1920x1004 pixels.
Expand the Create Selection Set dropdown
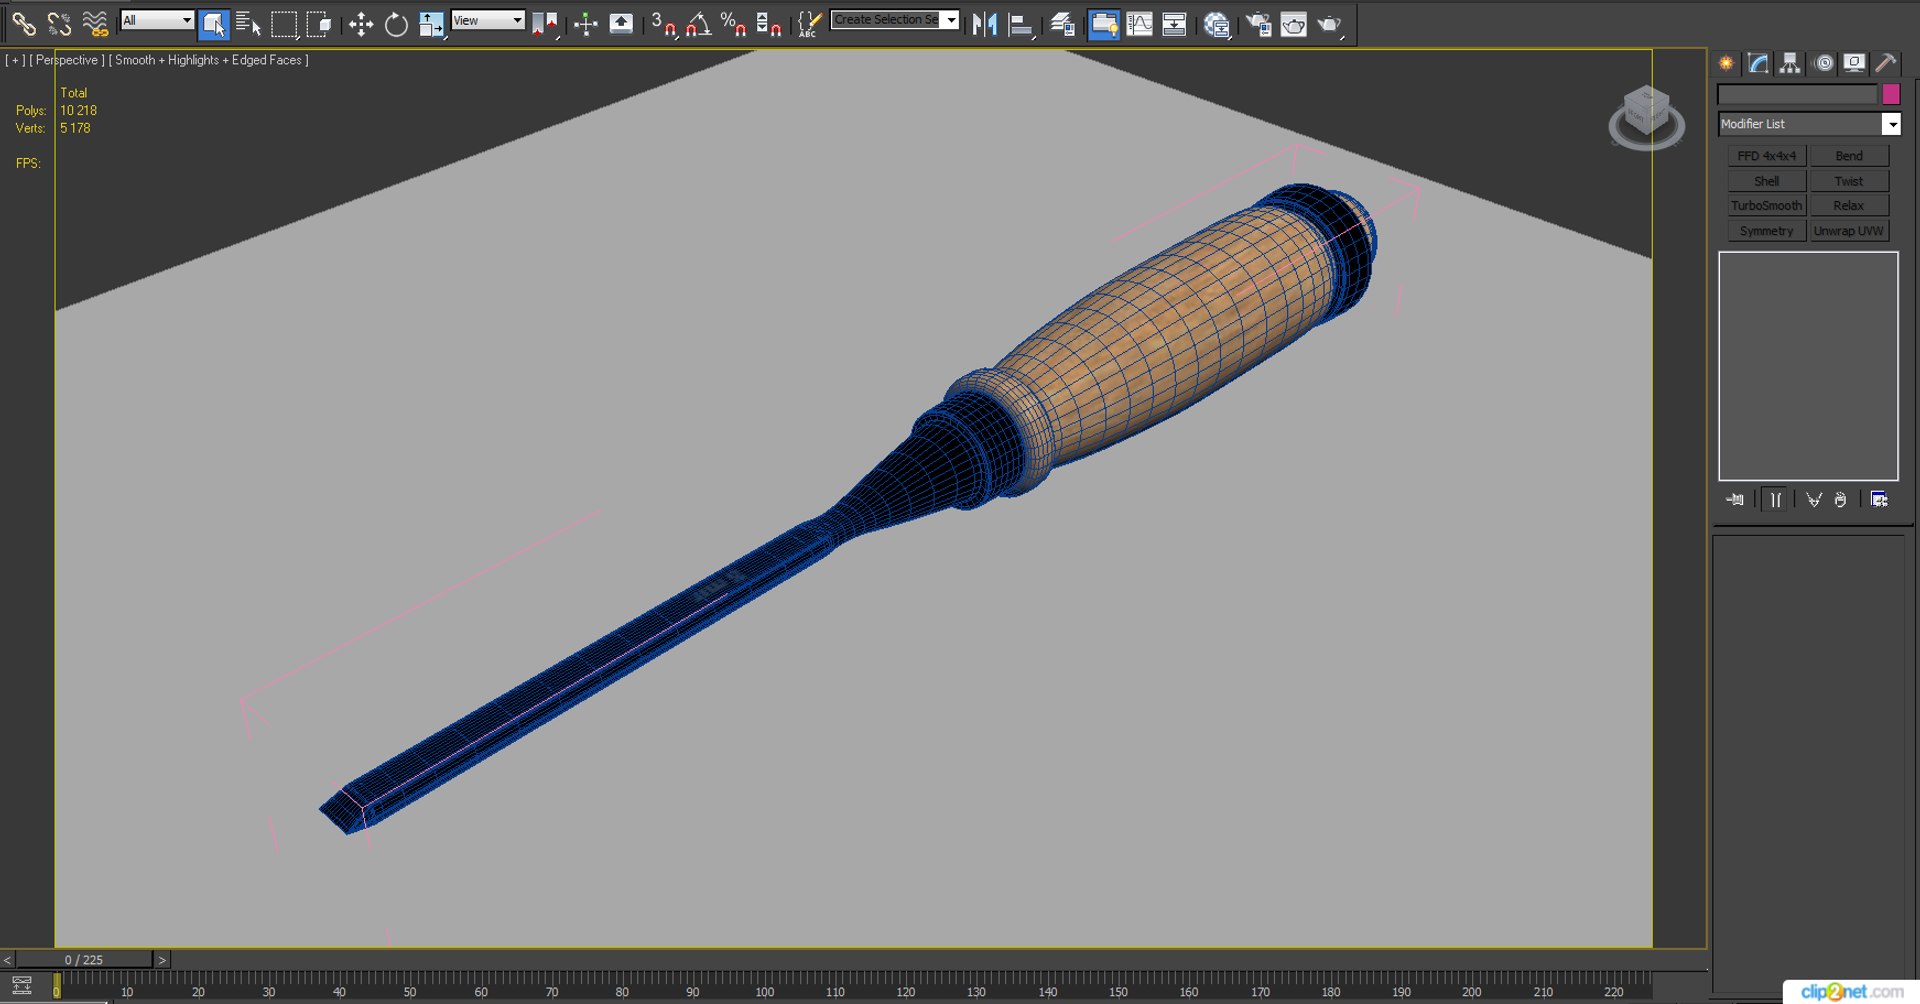coord(951,20)
